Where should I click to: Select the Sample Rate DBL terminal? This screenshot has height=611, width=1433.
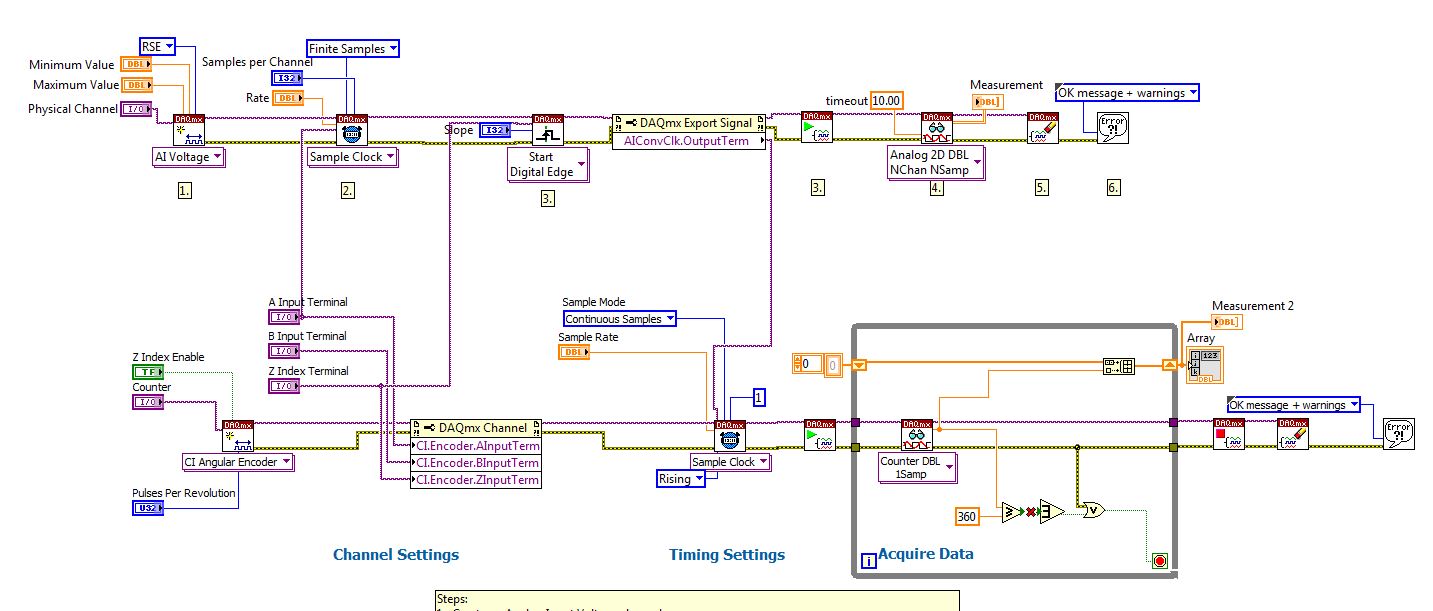pyautogui.click(x=573, y=352)
